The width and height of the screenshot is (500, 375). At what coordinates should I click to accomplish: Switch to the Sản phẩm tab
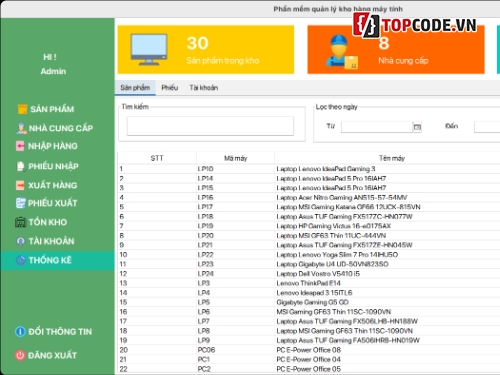click(x=135, y=88)
